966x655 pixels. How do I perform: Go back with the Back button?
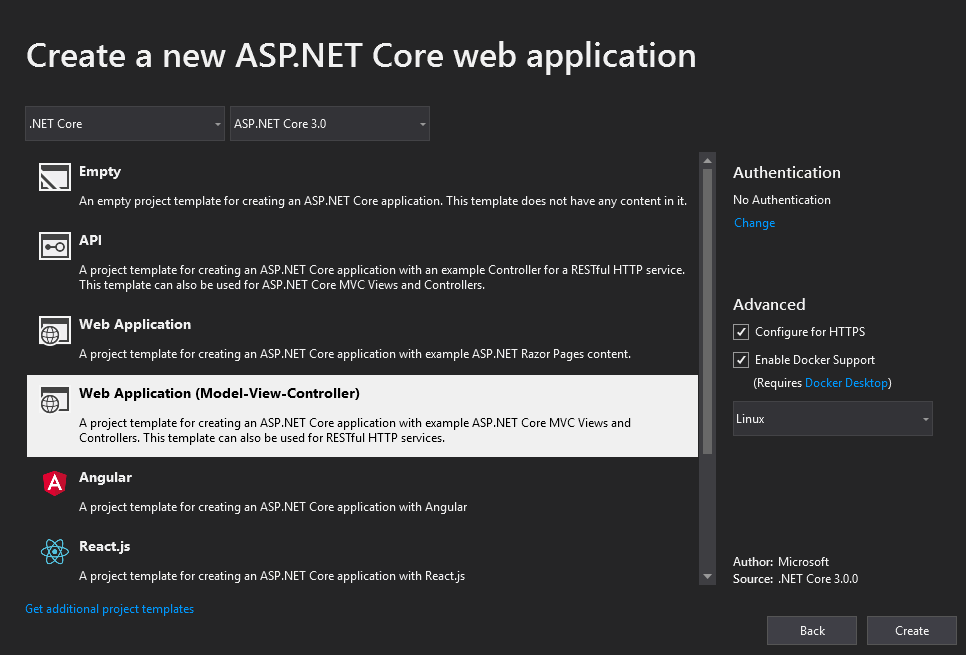coord(812,630)
